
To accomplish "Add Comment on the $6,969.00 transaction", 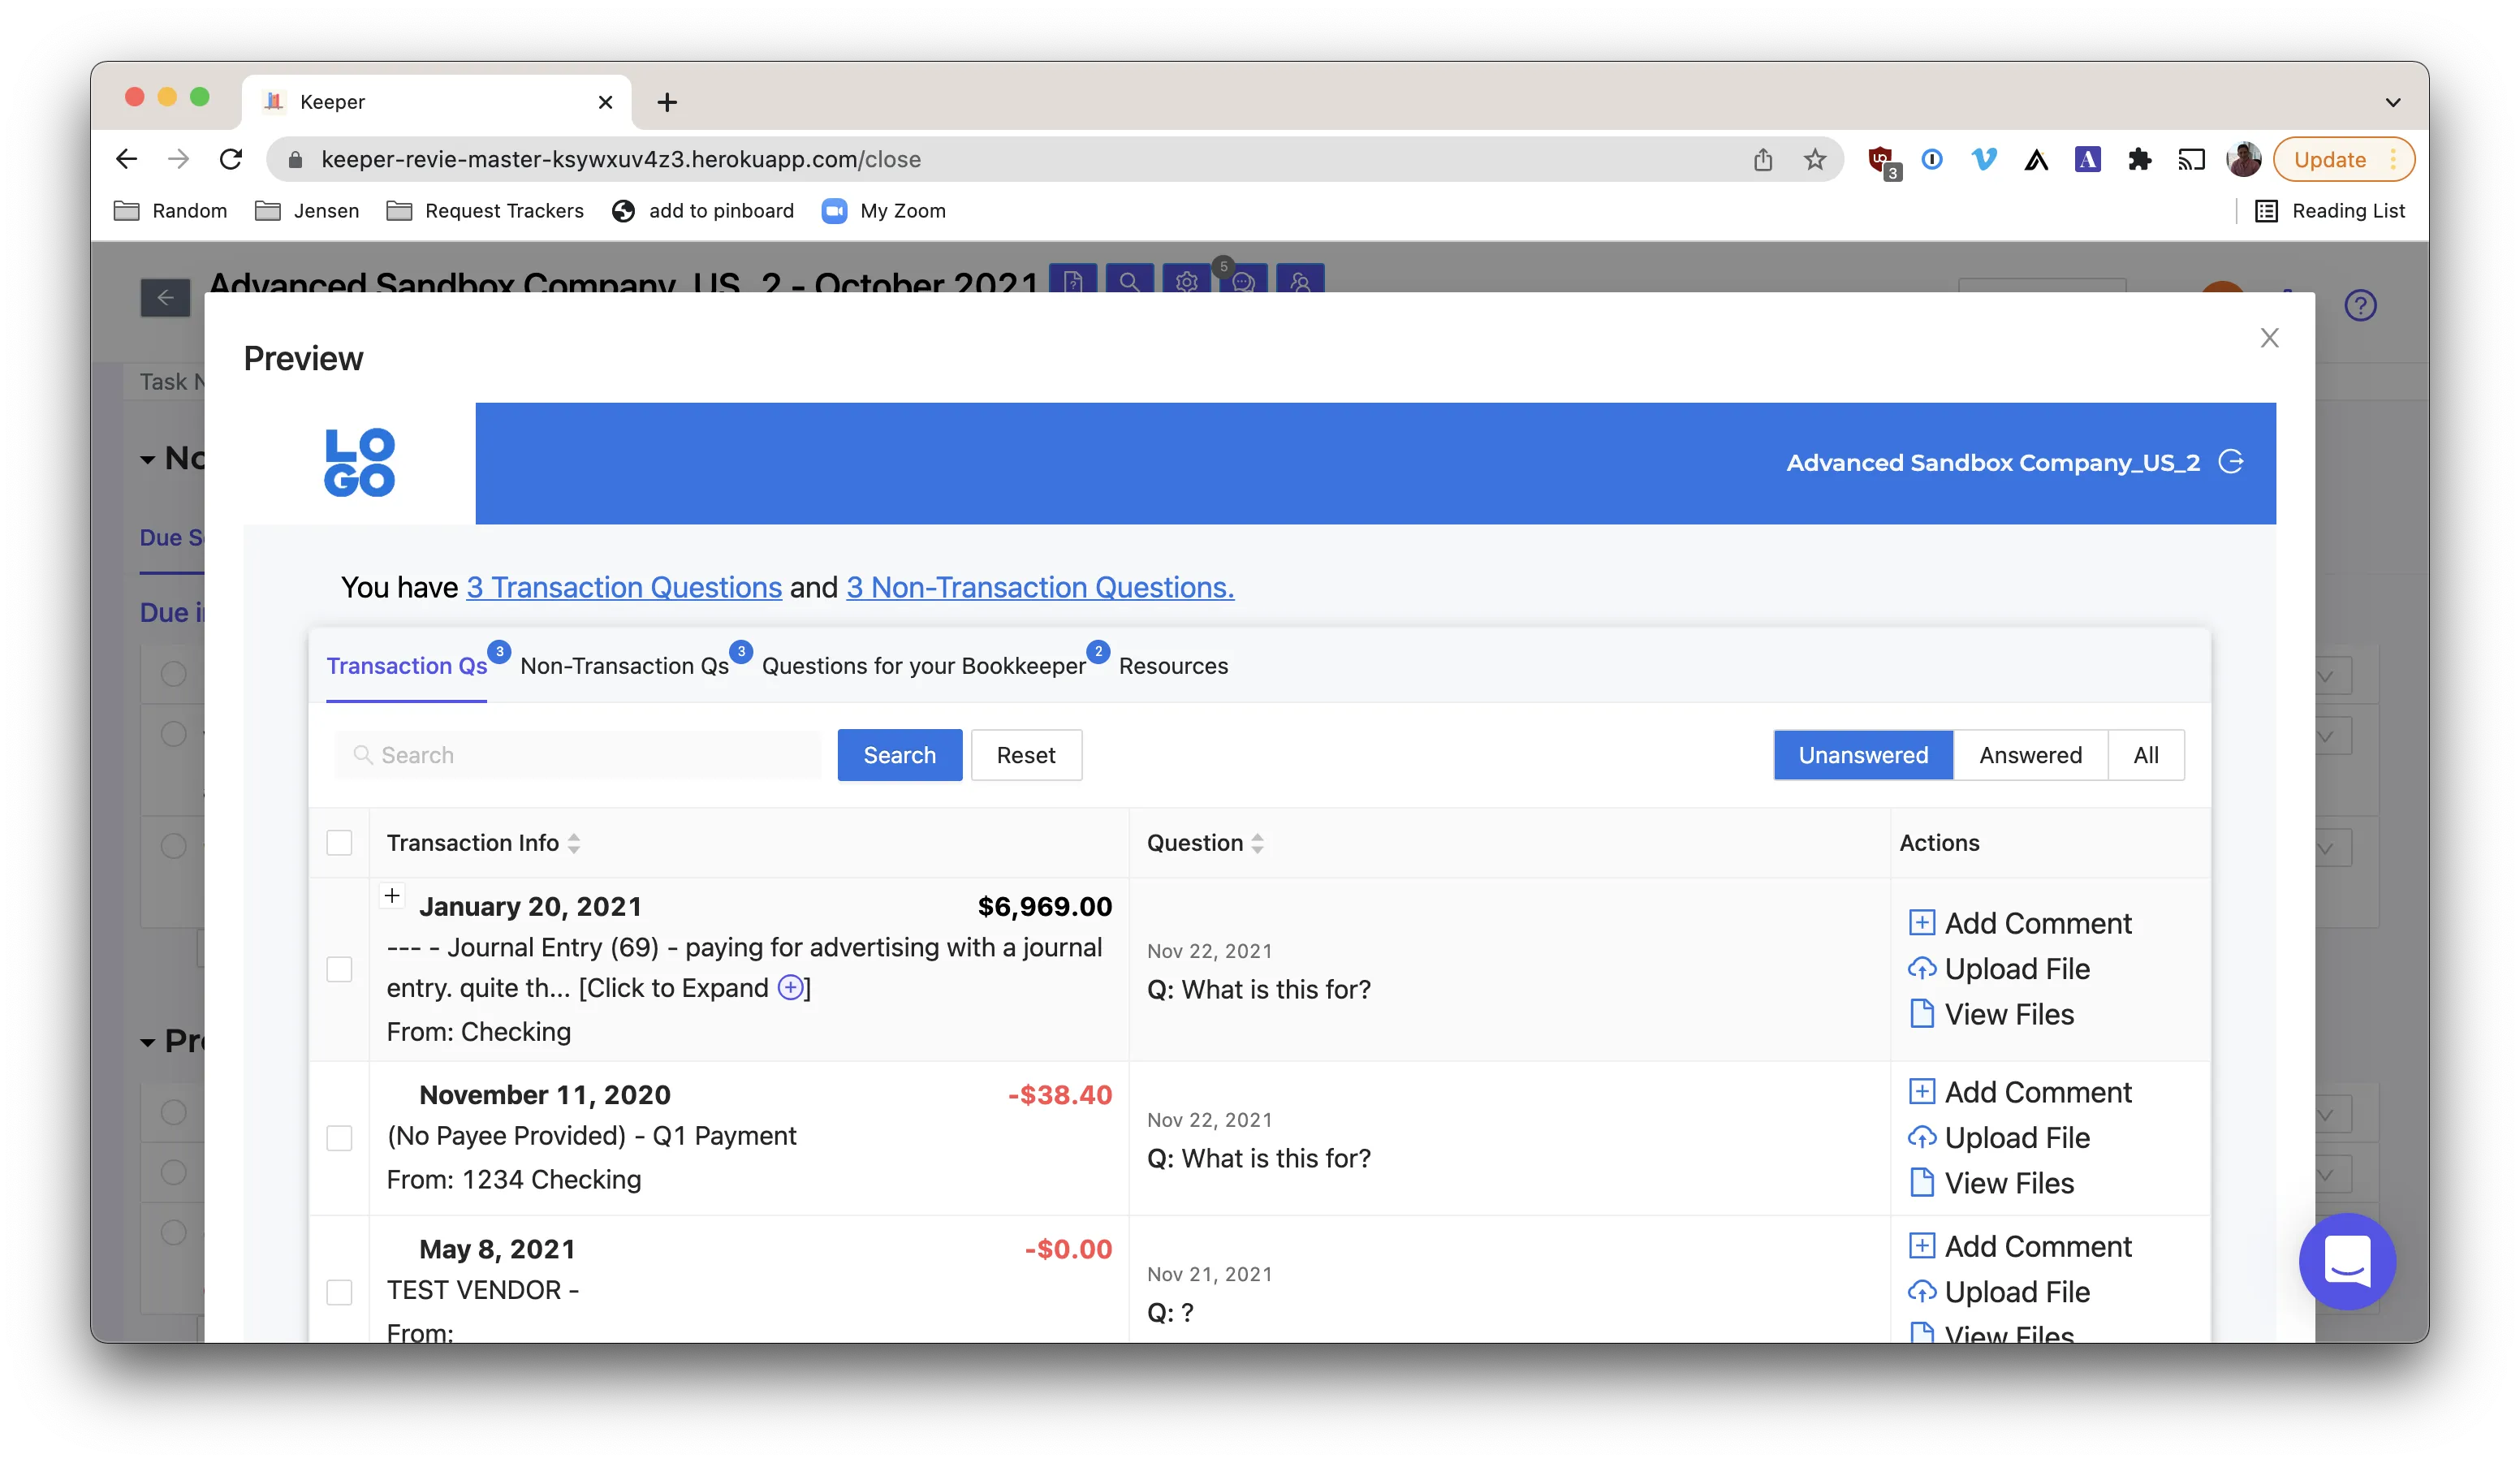I will click(2020, 923).
